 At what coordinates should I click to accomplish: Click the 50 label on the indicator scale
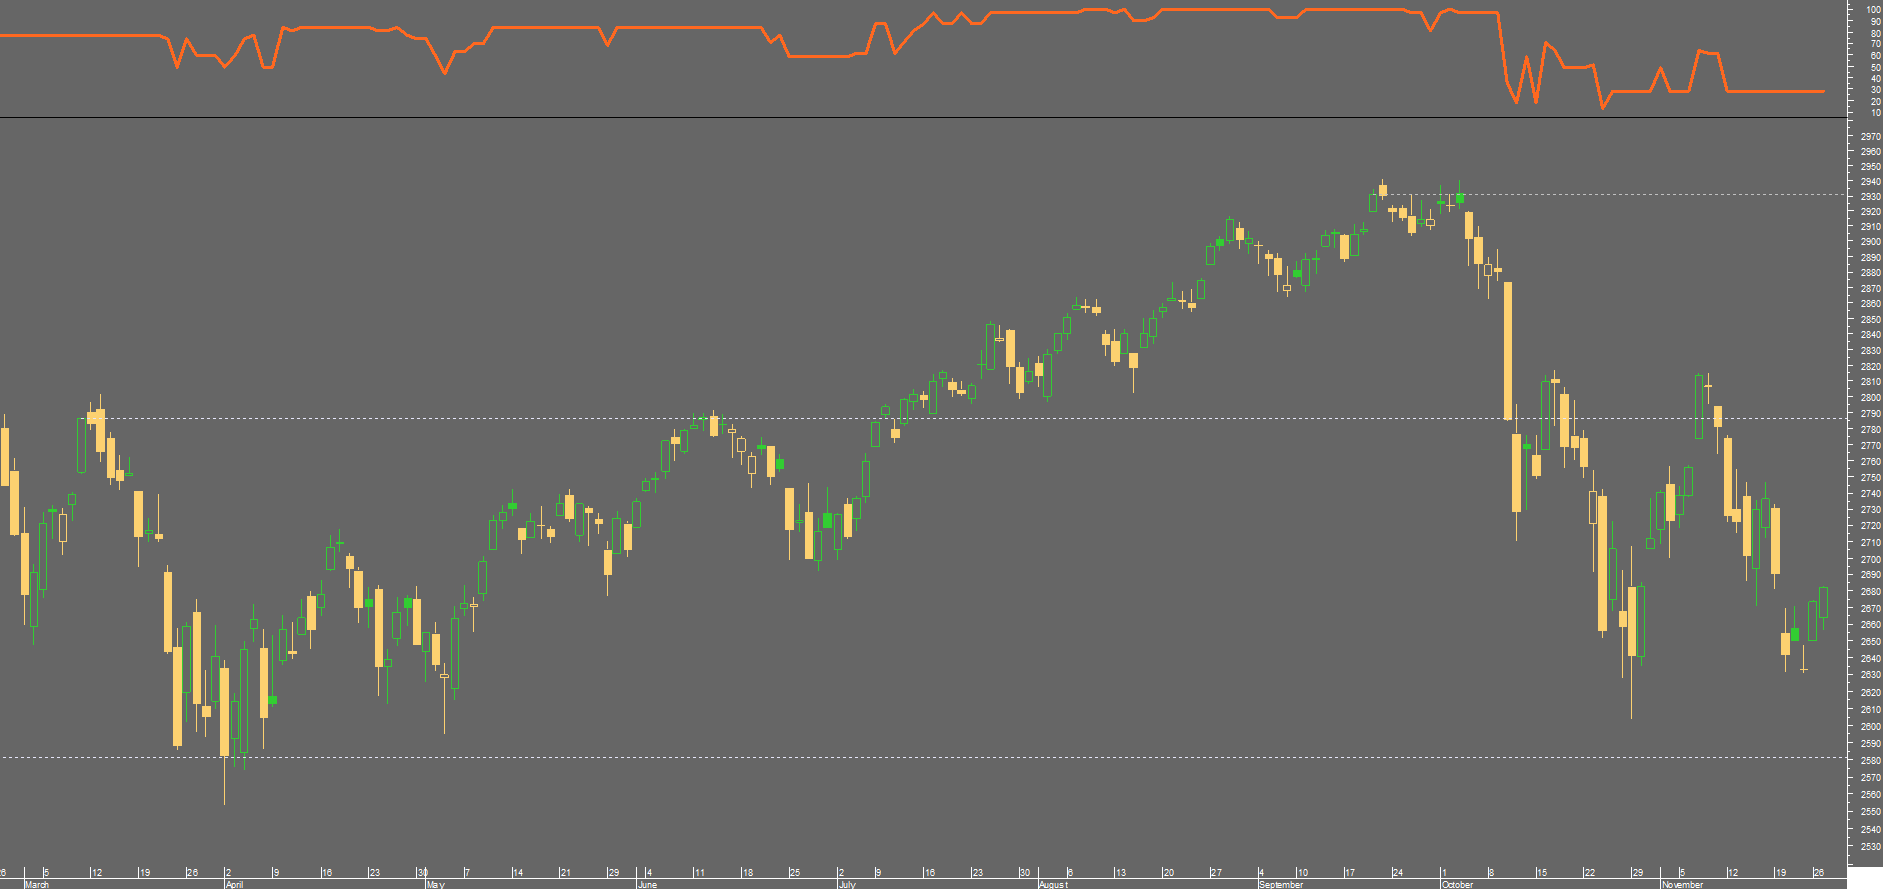tap(1876, 67)
